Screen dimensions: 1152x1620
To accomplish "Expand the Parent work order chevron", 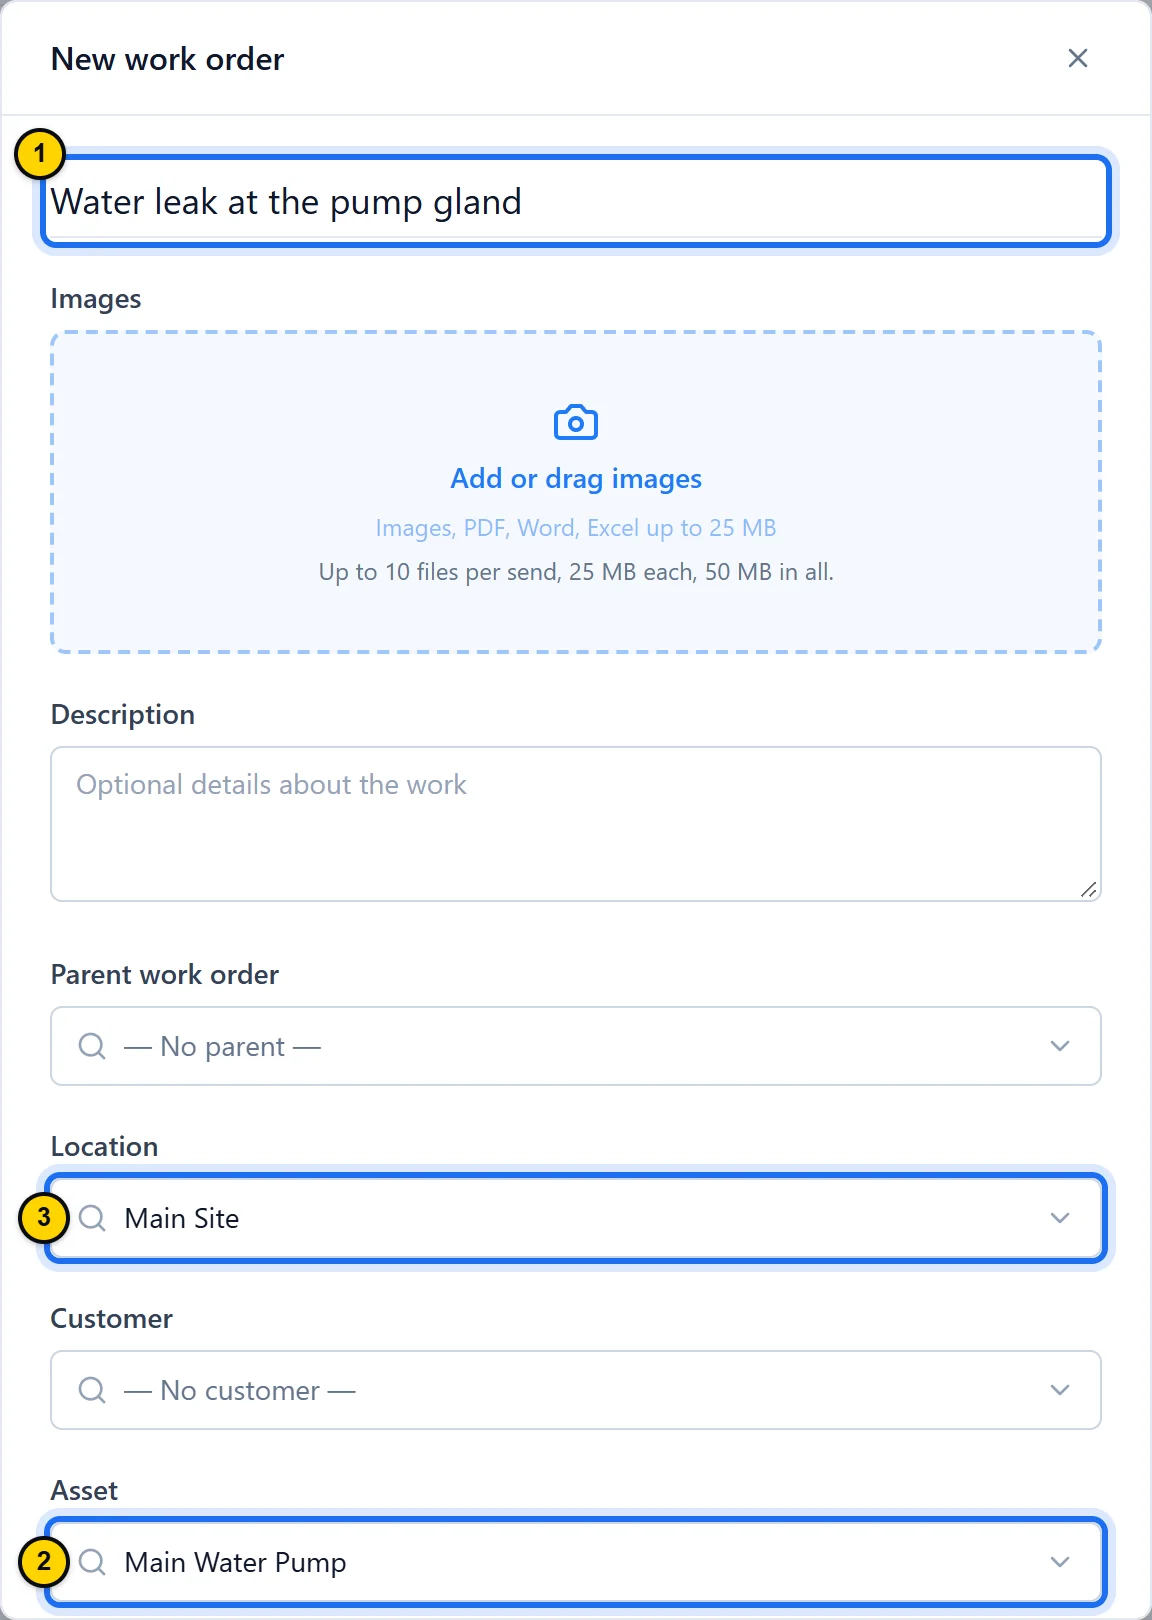I will tap(1060, 1046).
